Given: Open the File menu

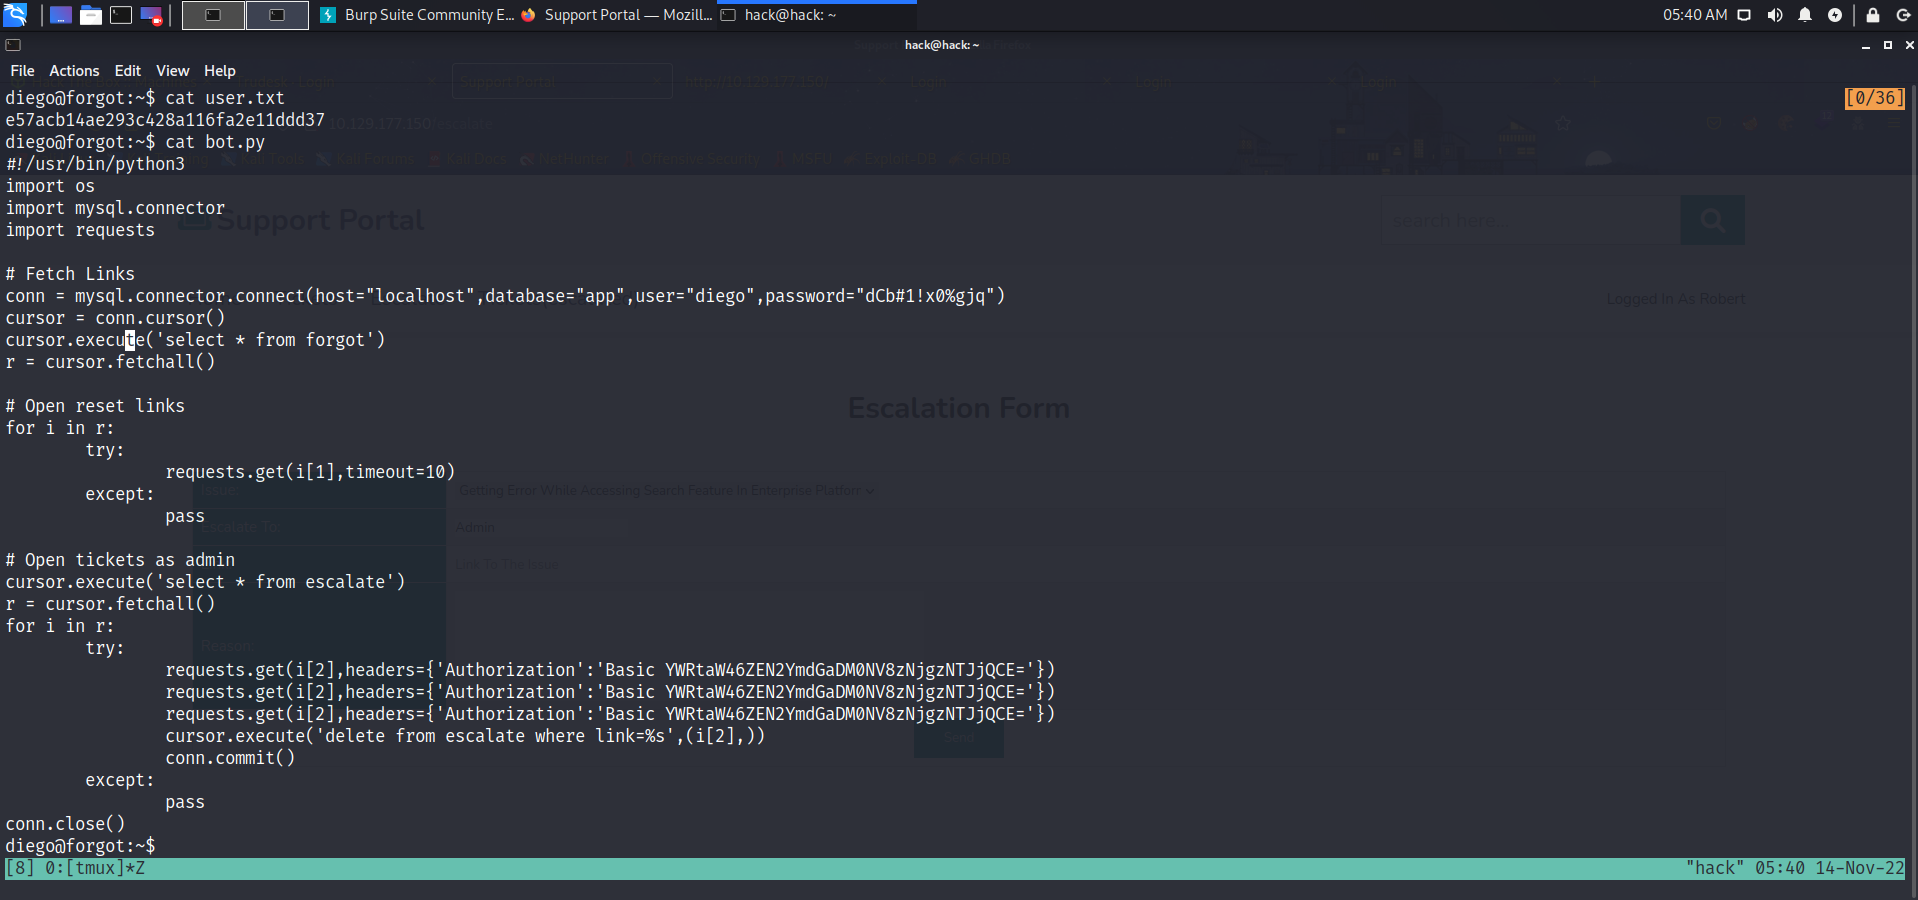Looking at the screenshot, I should point(22,71).
